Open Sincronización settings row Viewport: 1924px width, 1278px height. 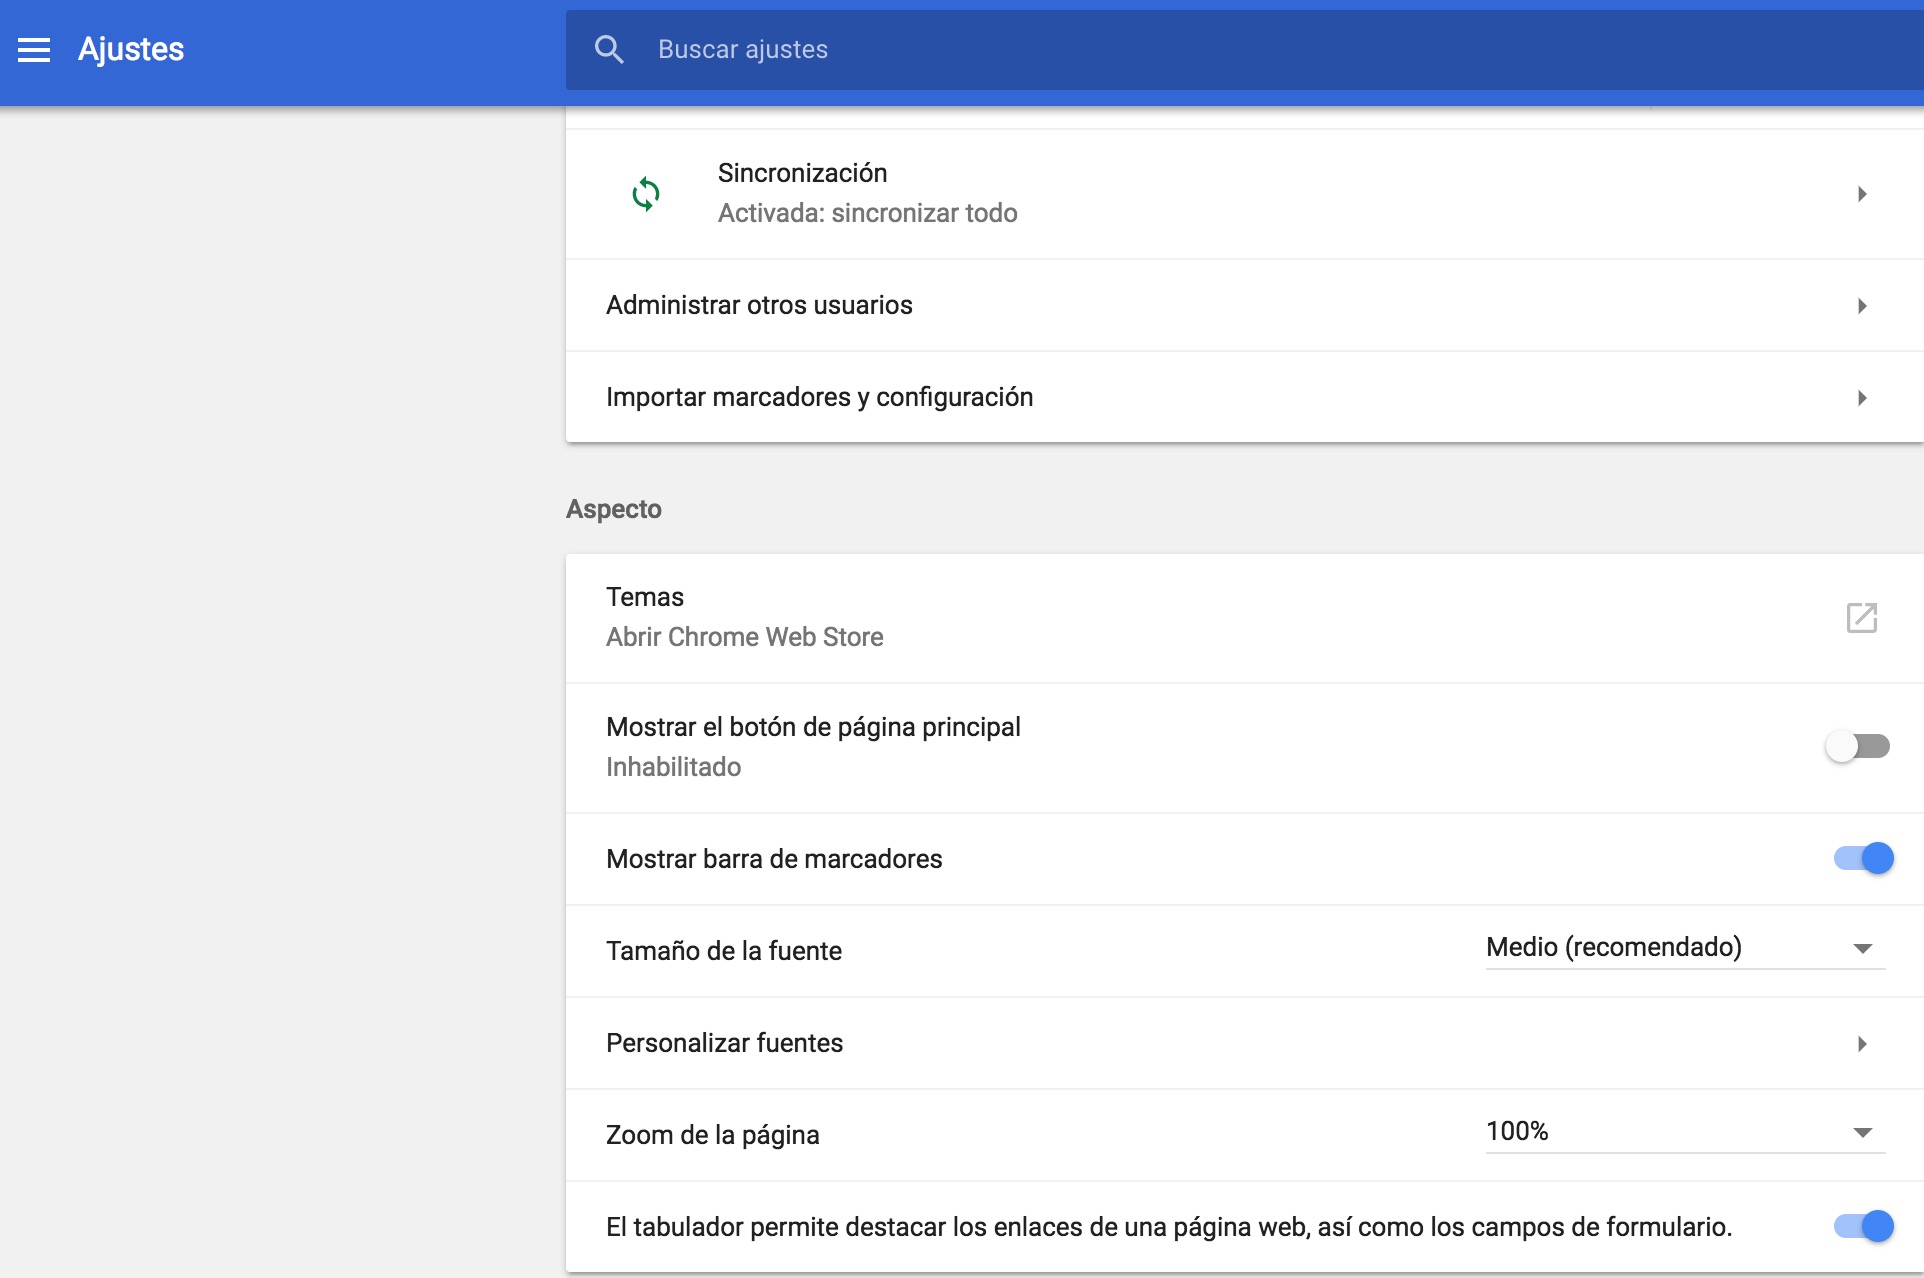point(1244,194)
